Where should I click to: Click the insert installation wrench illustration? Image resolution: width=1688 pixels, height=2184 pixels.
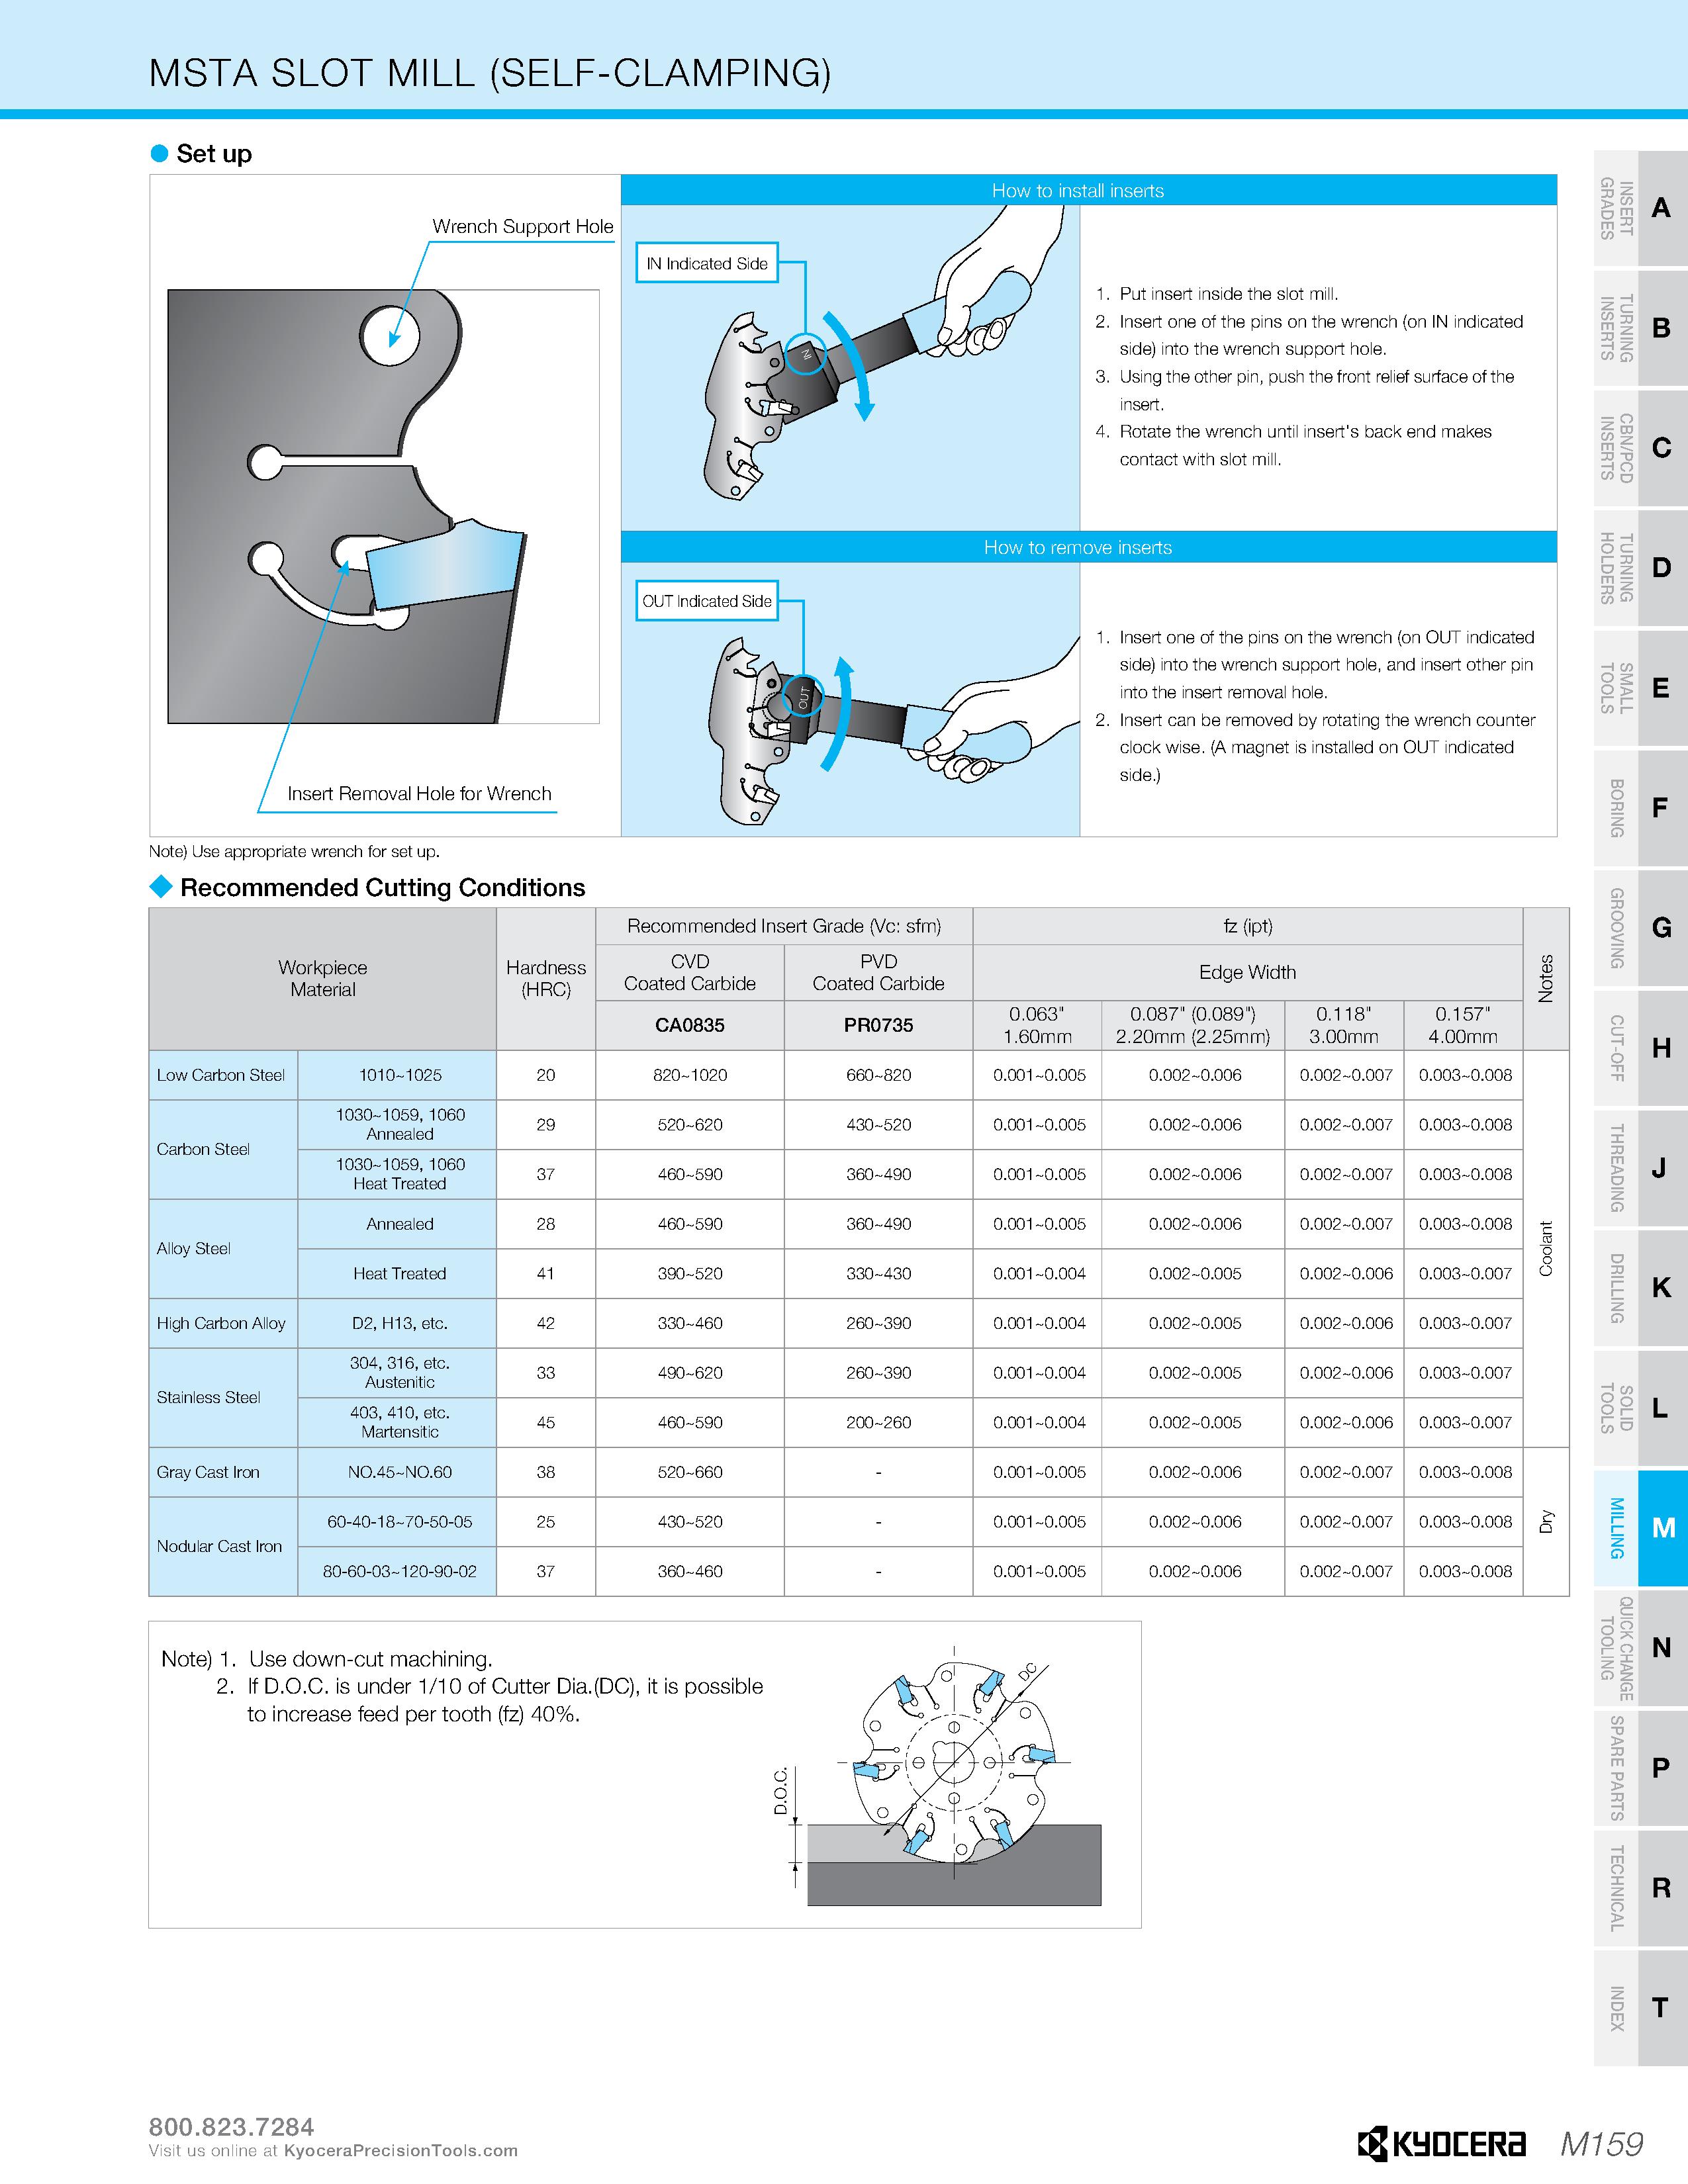(x=850, y=367)
